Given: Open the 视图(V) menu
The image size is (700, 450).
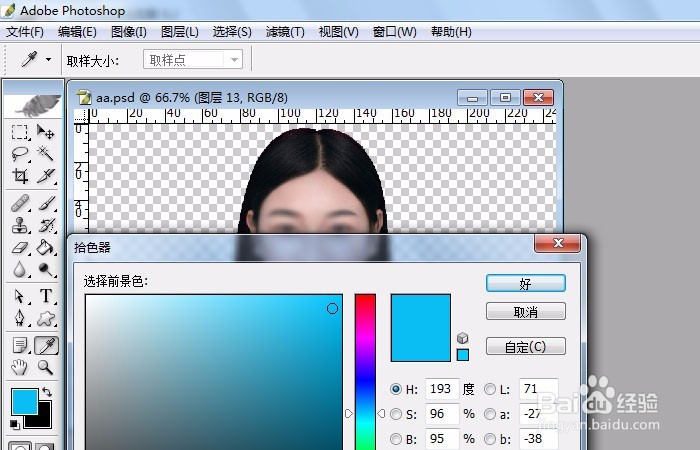Looking at the screenshot, I should [x=338, y=32].
